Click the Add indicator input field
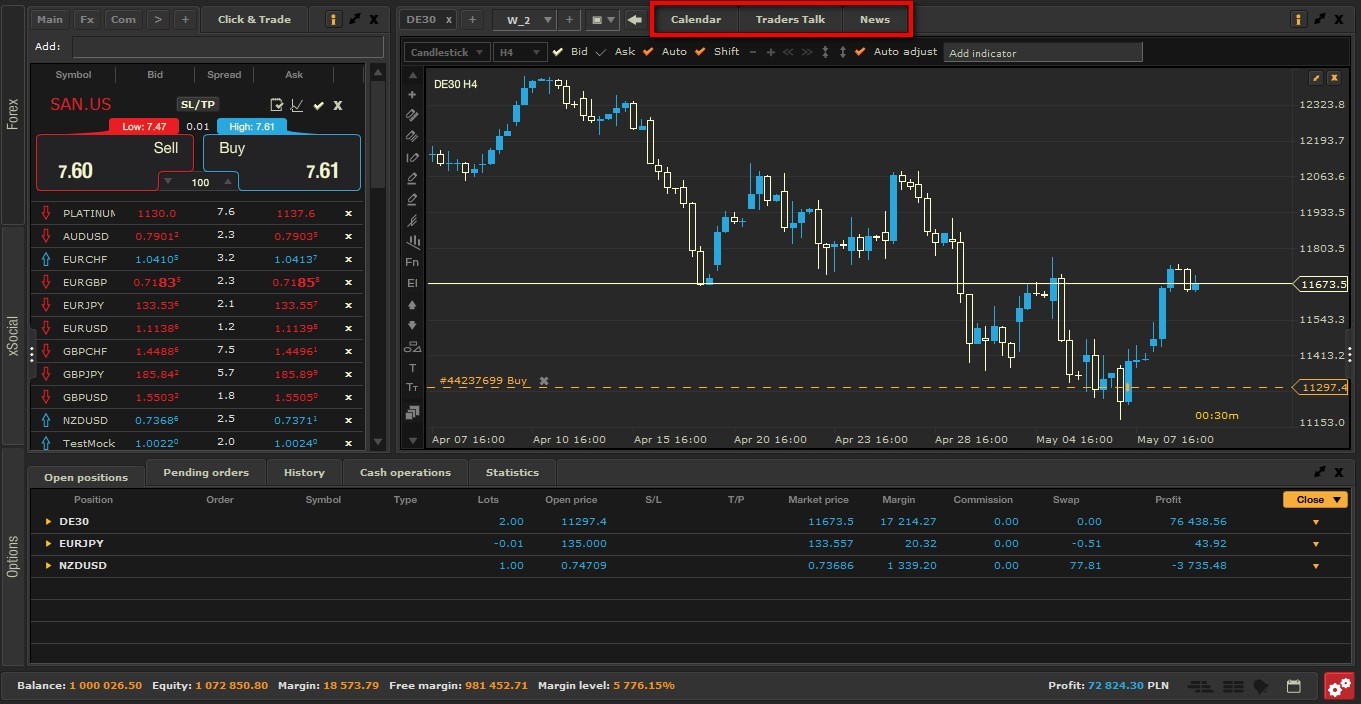This screenshot has height=704, width=1361. point(1042,53)
